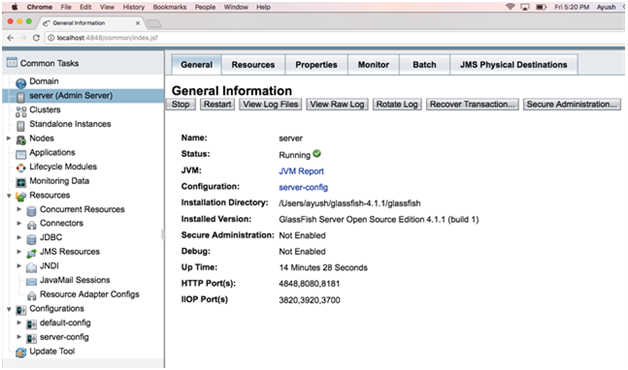Click the Standalone Instances icon
This screenshot has width=628, height=370.
[21, 125]
